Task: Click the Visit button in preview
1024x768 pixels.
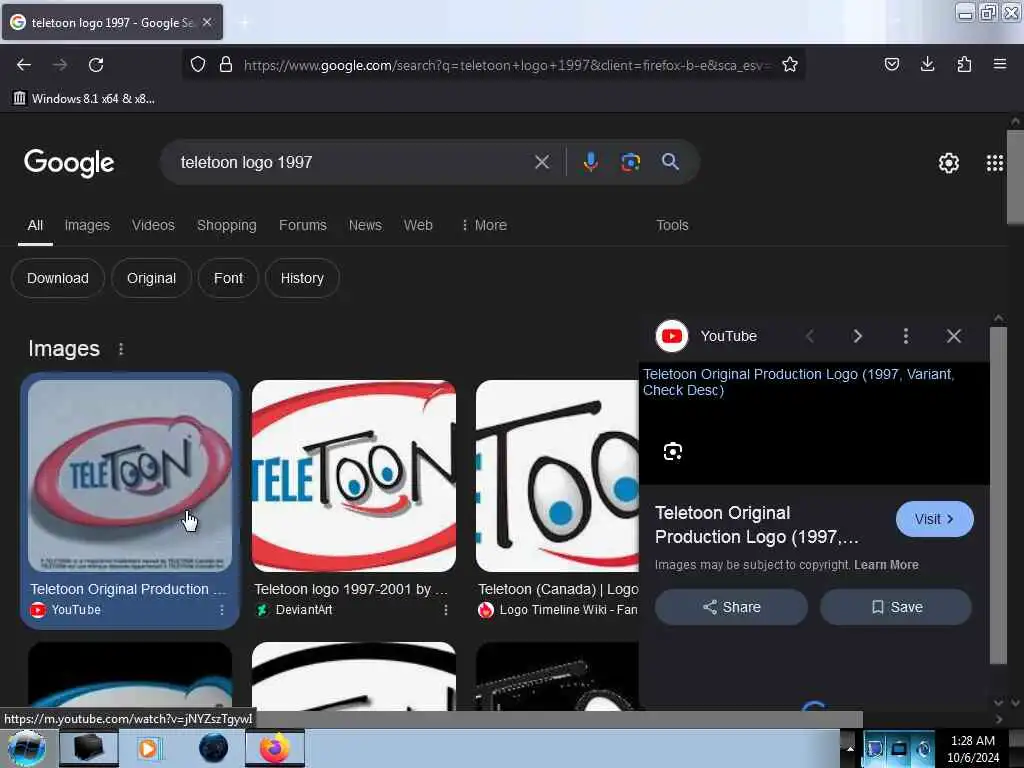Action: (x=934, y=519)
